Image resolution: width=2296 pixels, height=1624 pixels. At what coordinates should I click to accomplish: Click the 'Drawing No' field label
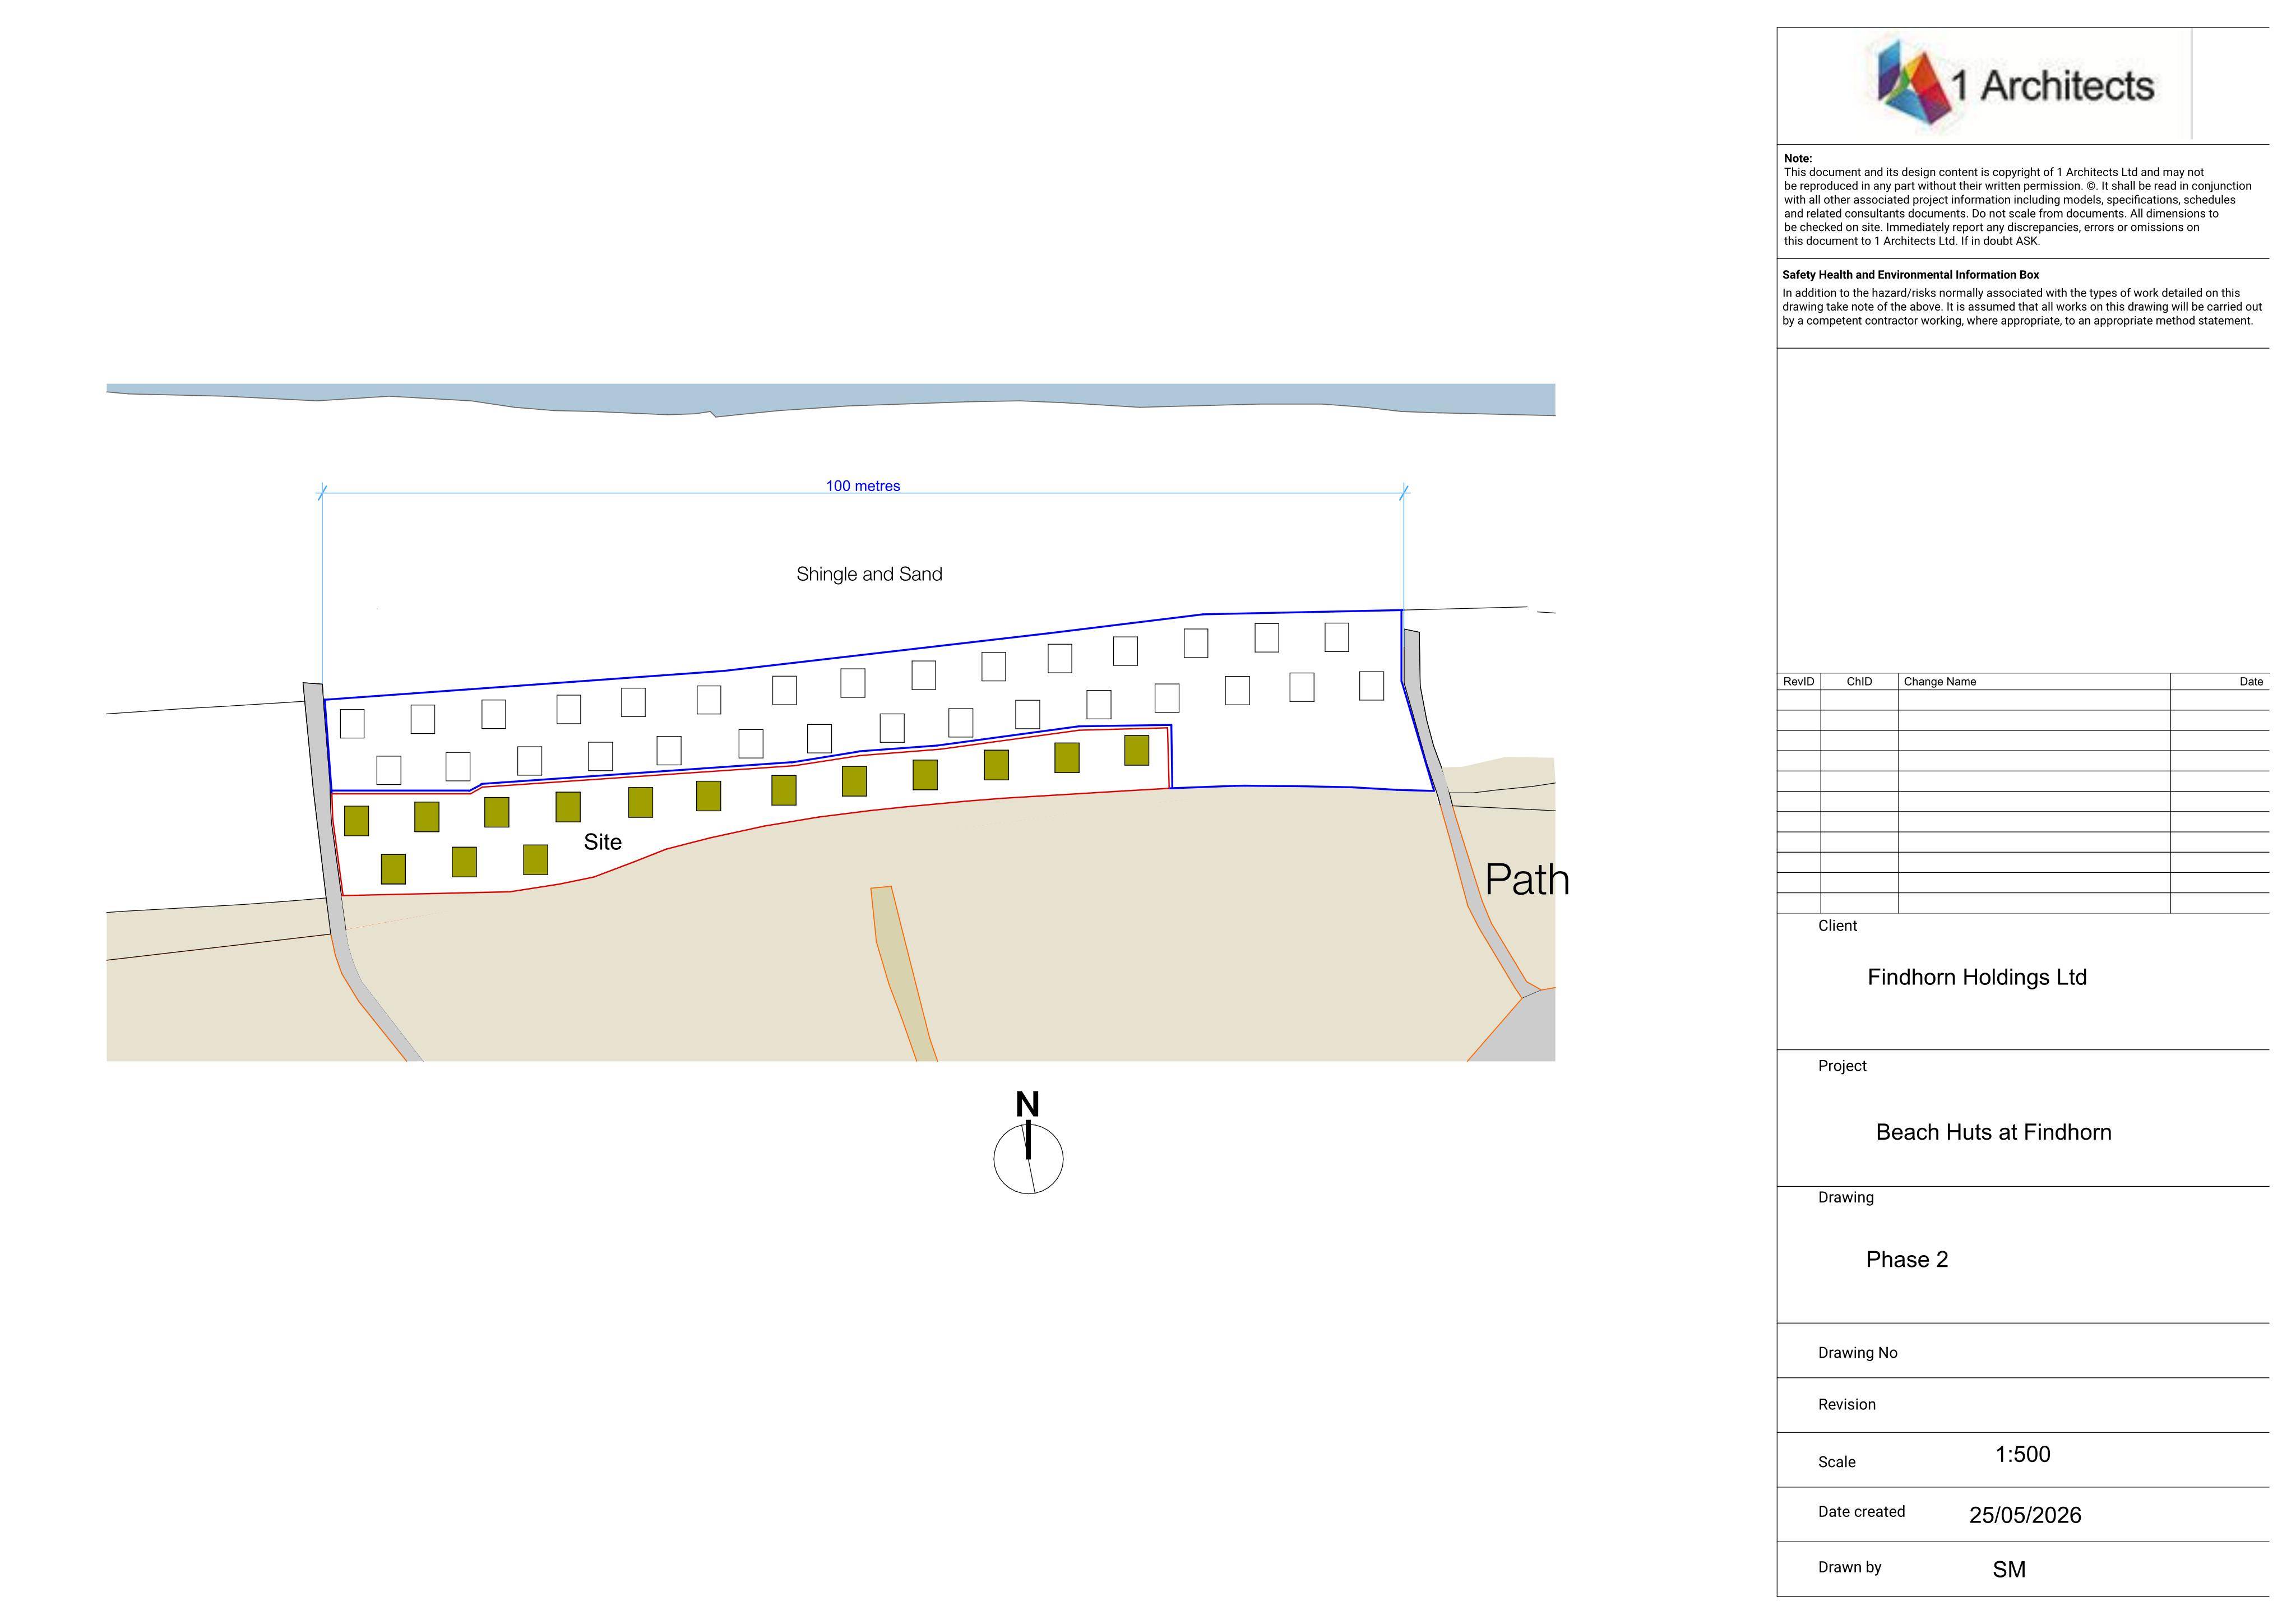(x=1857, y=1353)
